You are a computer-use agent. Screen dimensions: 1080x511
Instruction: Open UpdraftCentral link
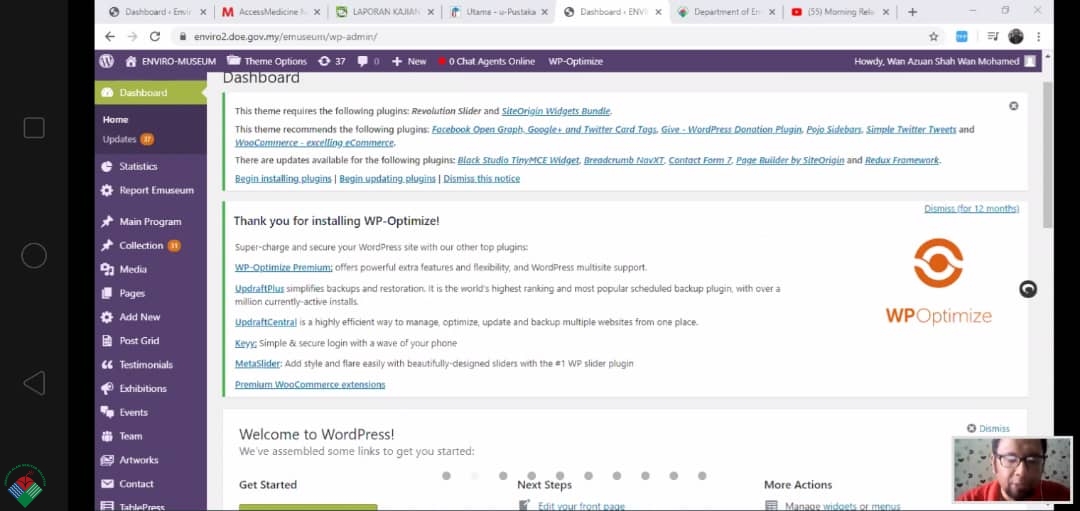tap(266, 322)
